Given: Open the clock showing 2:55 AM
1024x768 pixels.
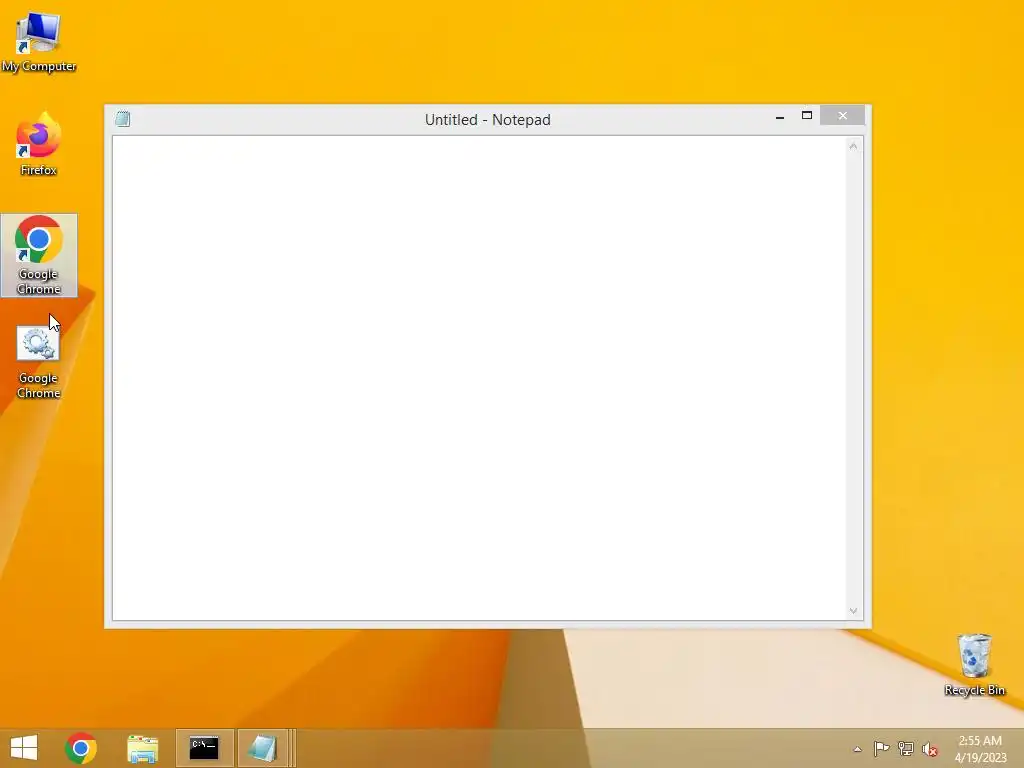Looking at the screenshot, I should [980, 749].
